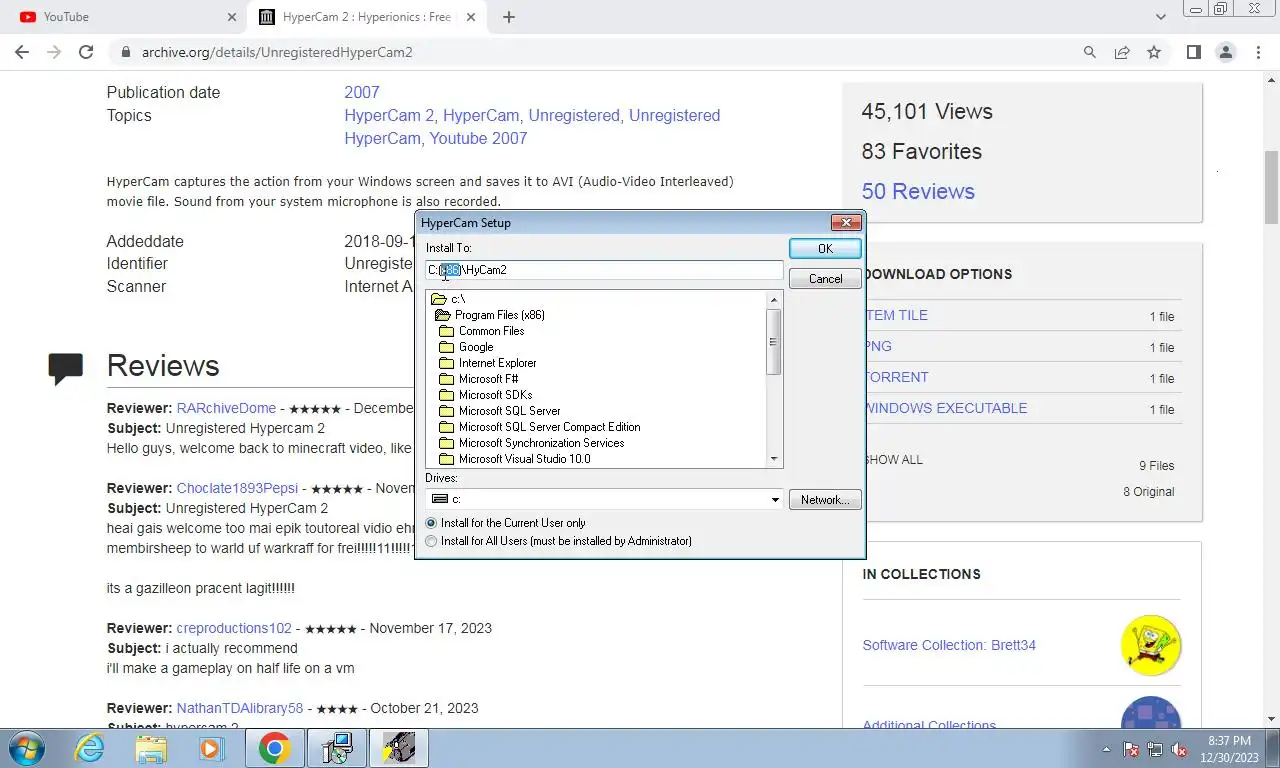Click the Windows Start button
Screen dimensions: 1280x768
(28, 748)
